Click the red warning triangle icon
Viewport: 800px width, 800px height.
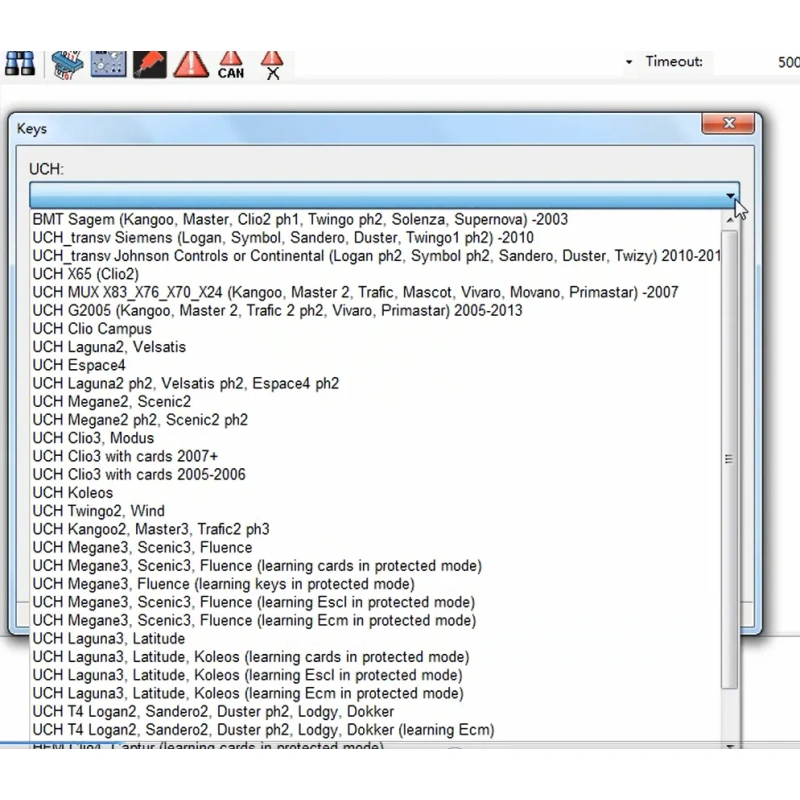point(191,65)
